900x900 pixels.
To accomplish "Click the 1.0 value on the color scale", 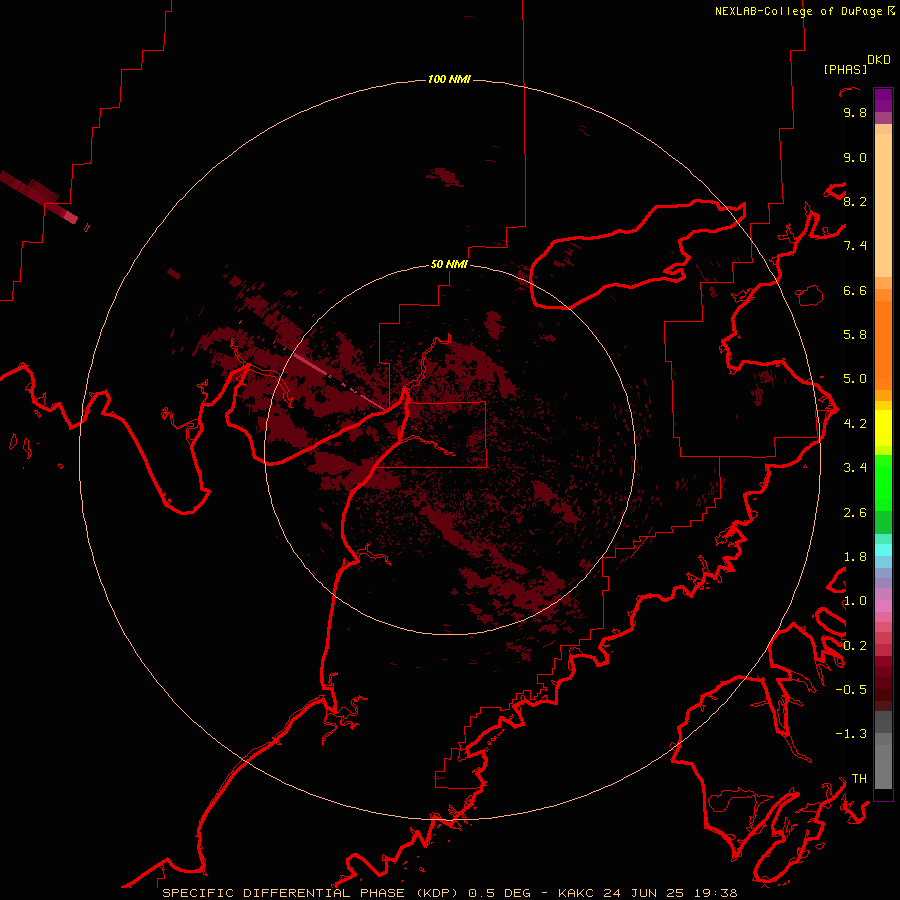I will (x=855, y=601).
